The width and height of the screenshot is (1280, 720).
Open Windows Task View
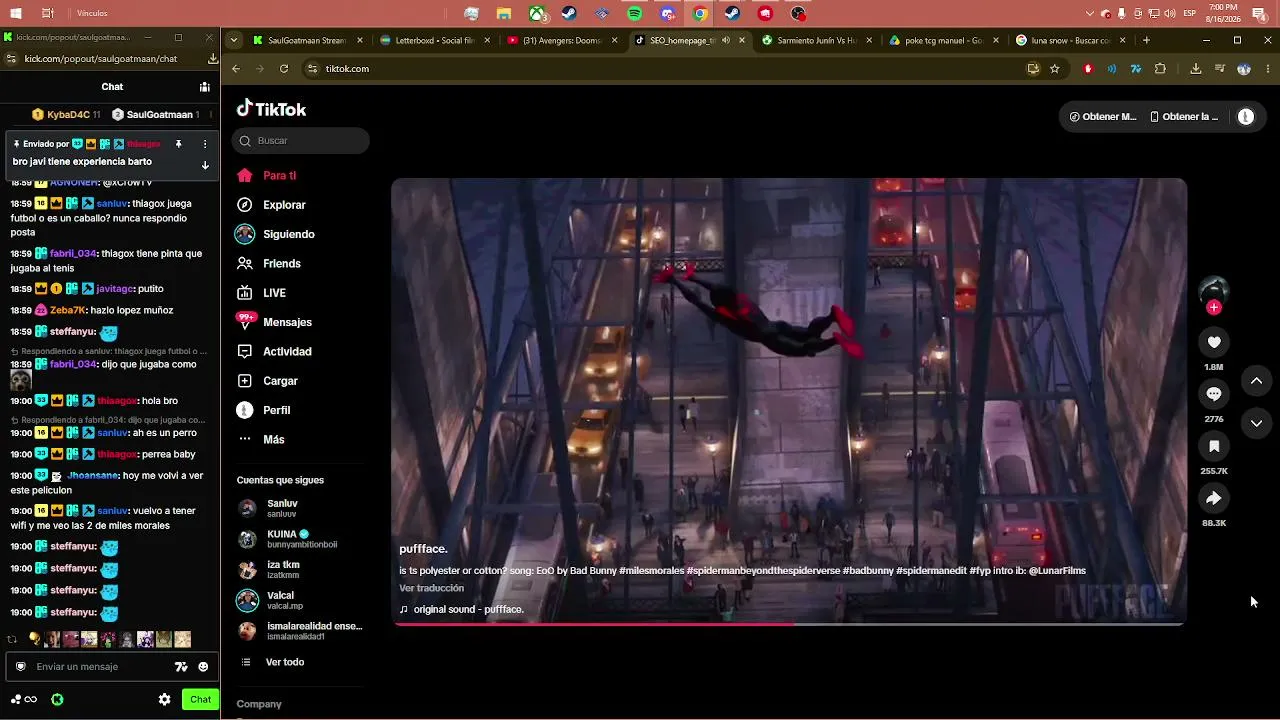48,14
